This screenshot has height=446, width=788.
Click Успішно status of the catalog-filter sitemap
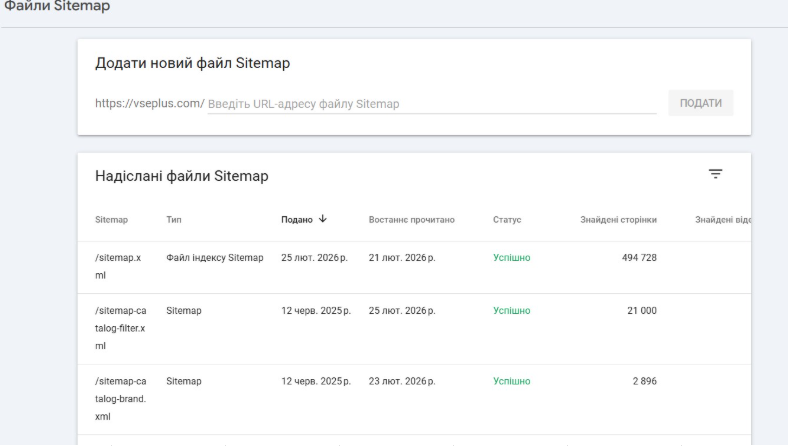(x=511, y=311)
